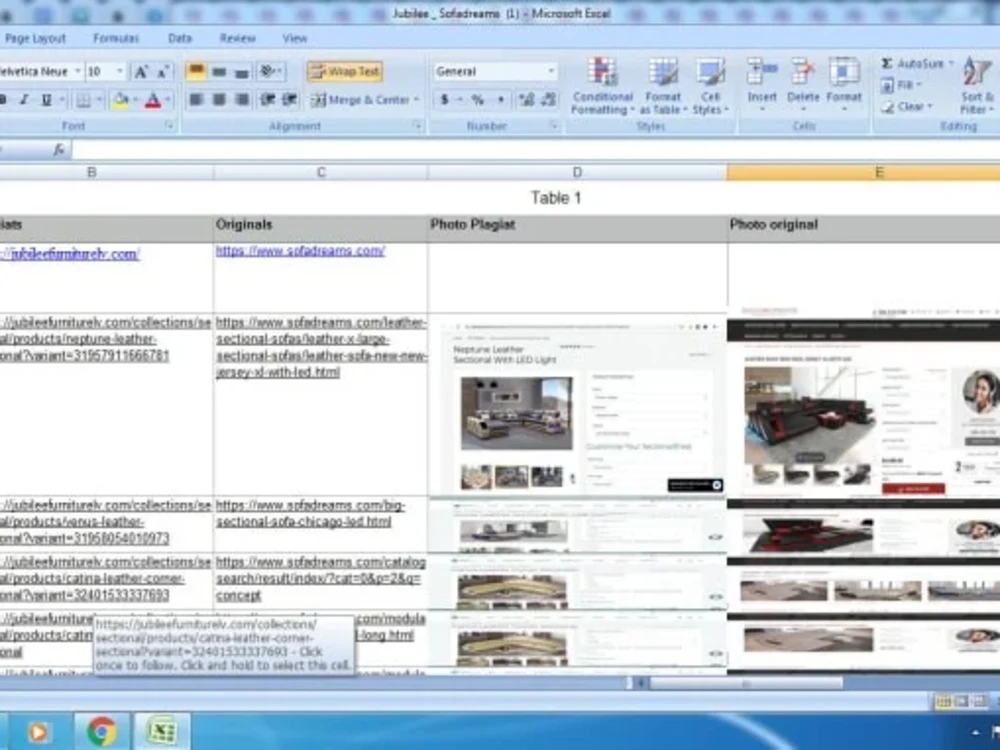
Task: Click the Shrink Font icon
Action: (163, 71)
